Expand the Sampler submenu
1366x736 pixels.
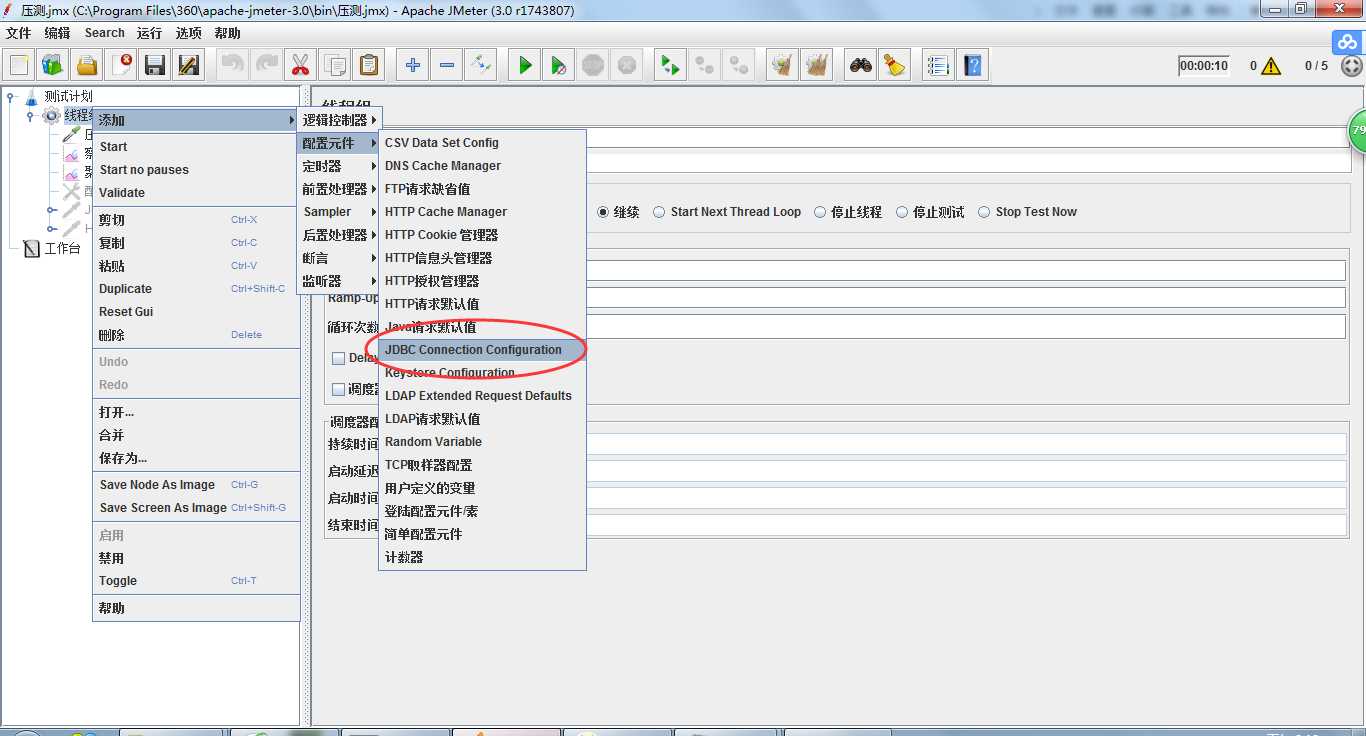pos(338,212)
